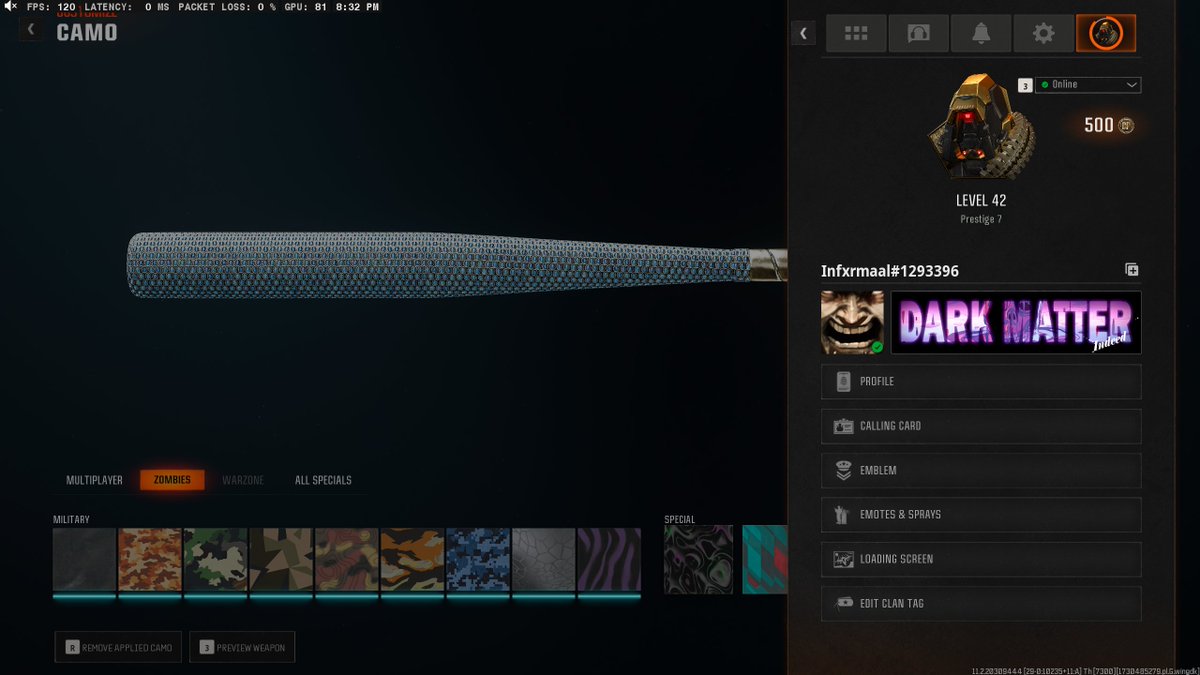Select the purple-green swirl Special camo
The width and height of the screenshot is (1200, 675).
point(699,560)
